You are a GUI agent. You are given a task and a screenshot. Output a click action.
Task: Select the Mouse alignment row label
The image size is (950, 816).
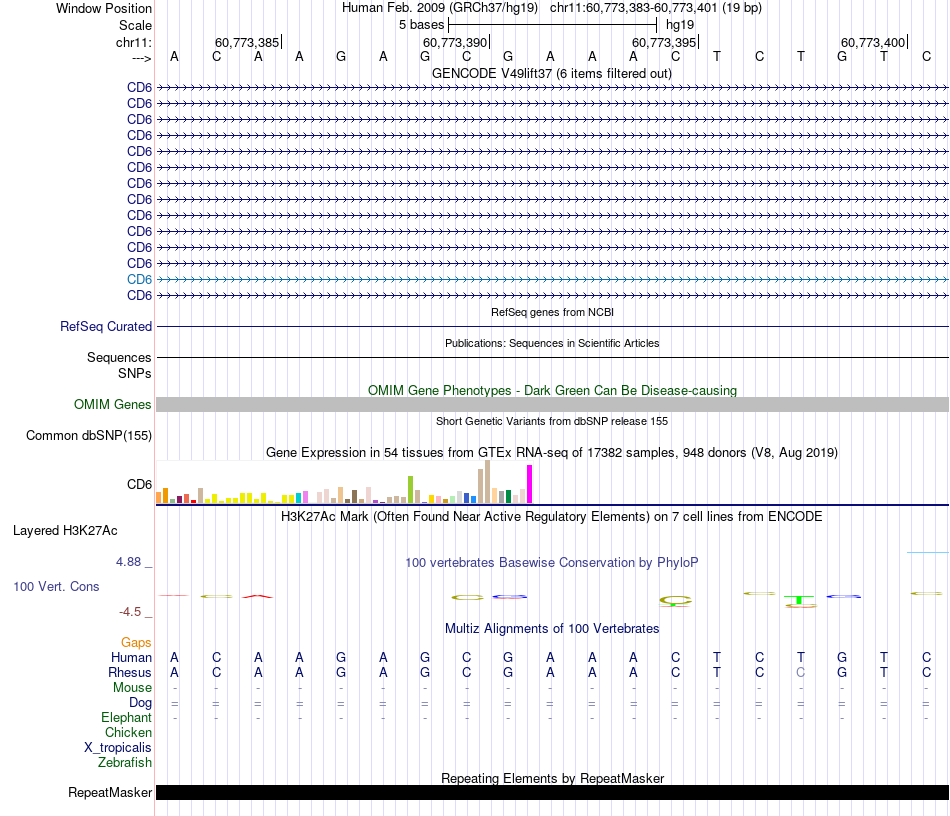pos(132,688)
